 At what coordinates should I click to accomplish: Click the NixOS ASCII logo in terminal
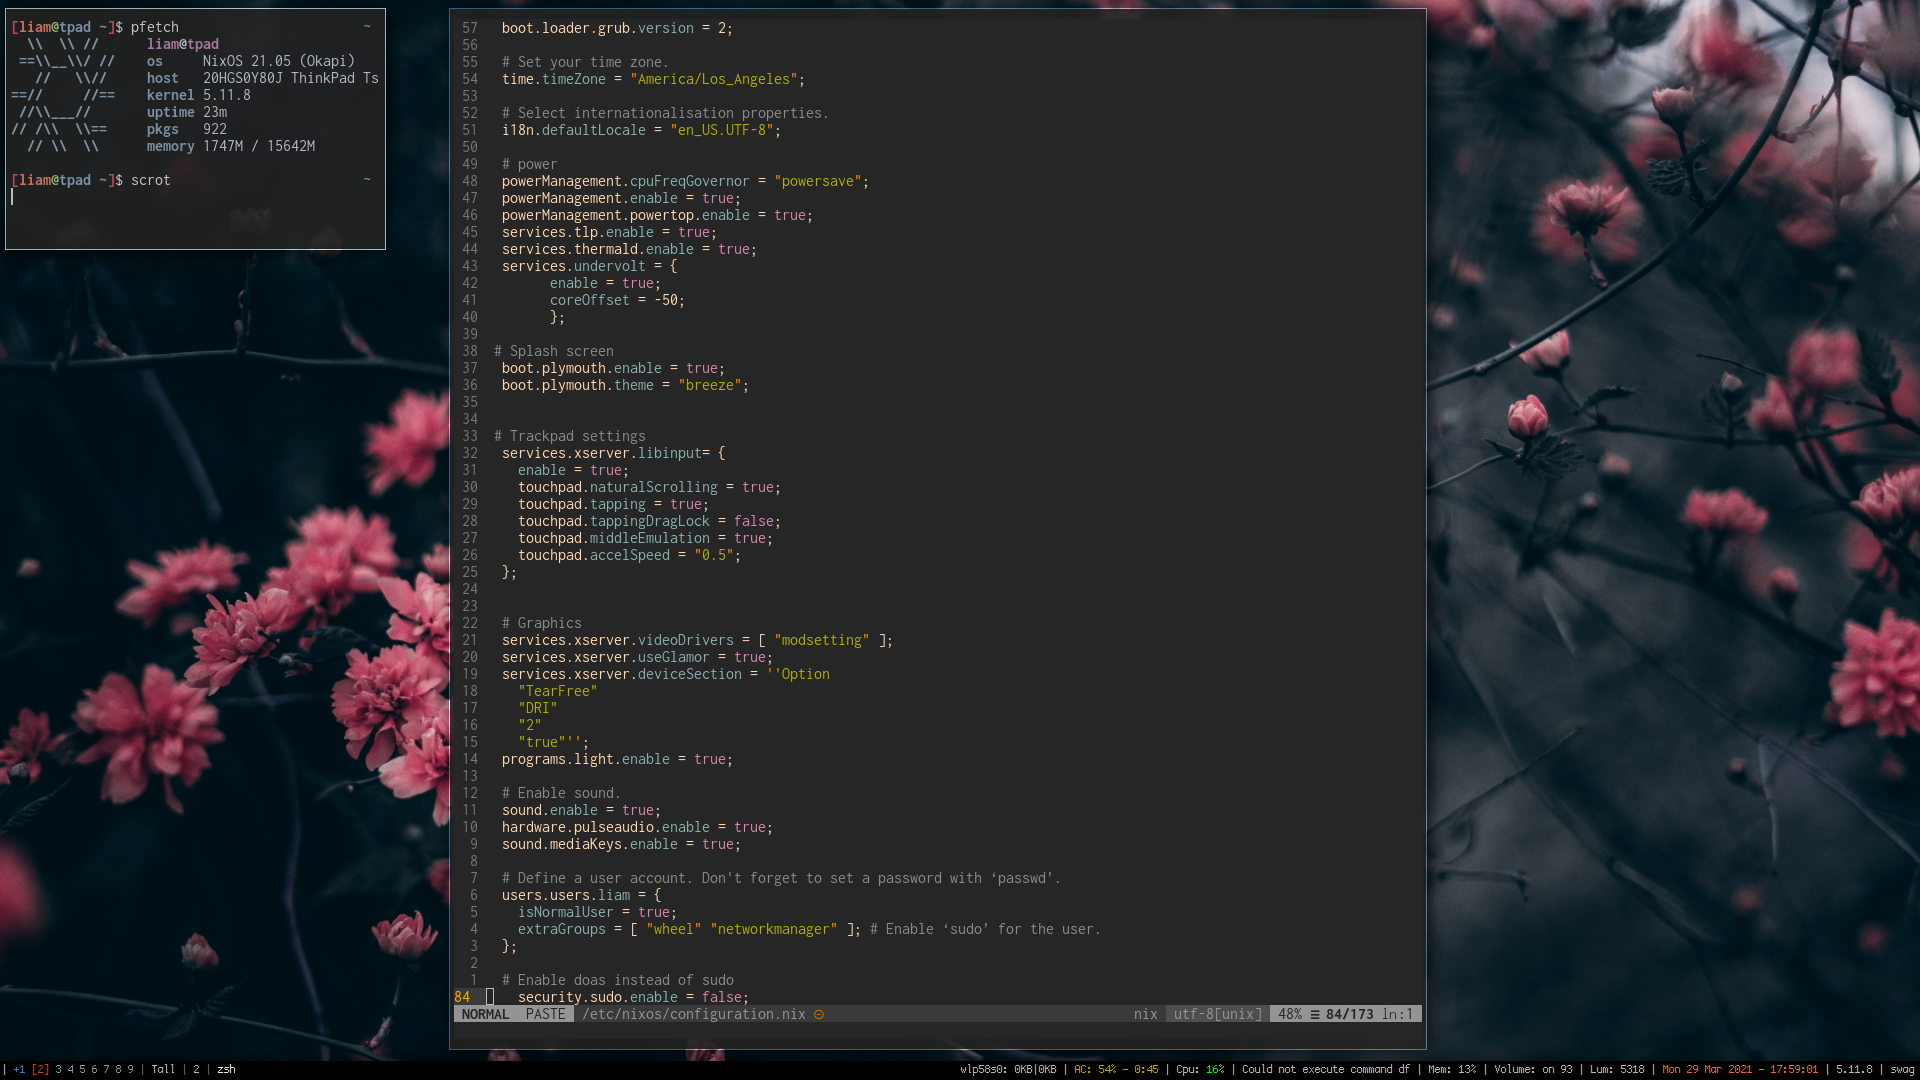(x=63, y=95)
